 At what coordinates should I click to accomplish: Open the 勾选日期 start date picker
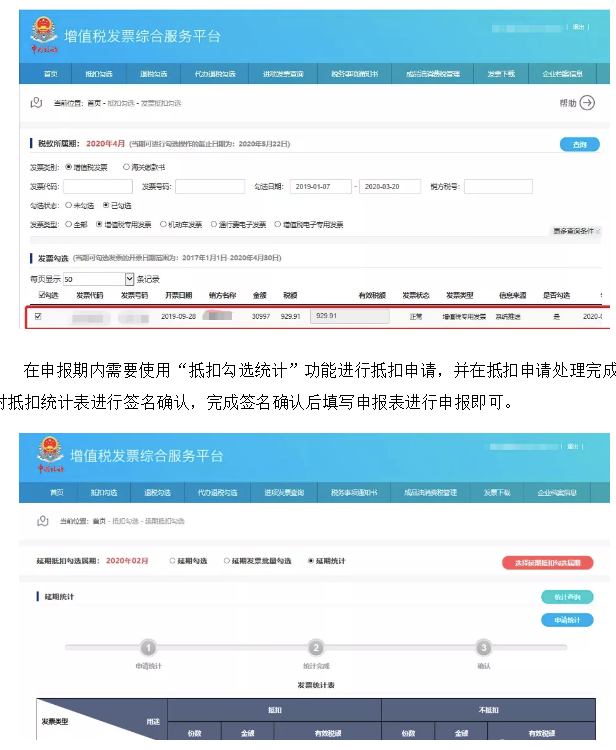322,187
